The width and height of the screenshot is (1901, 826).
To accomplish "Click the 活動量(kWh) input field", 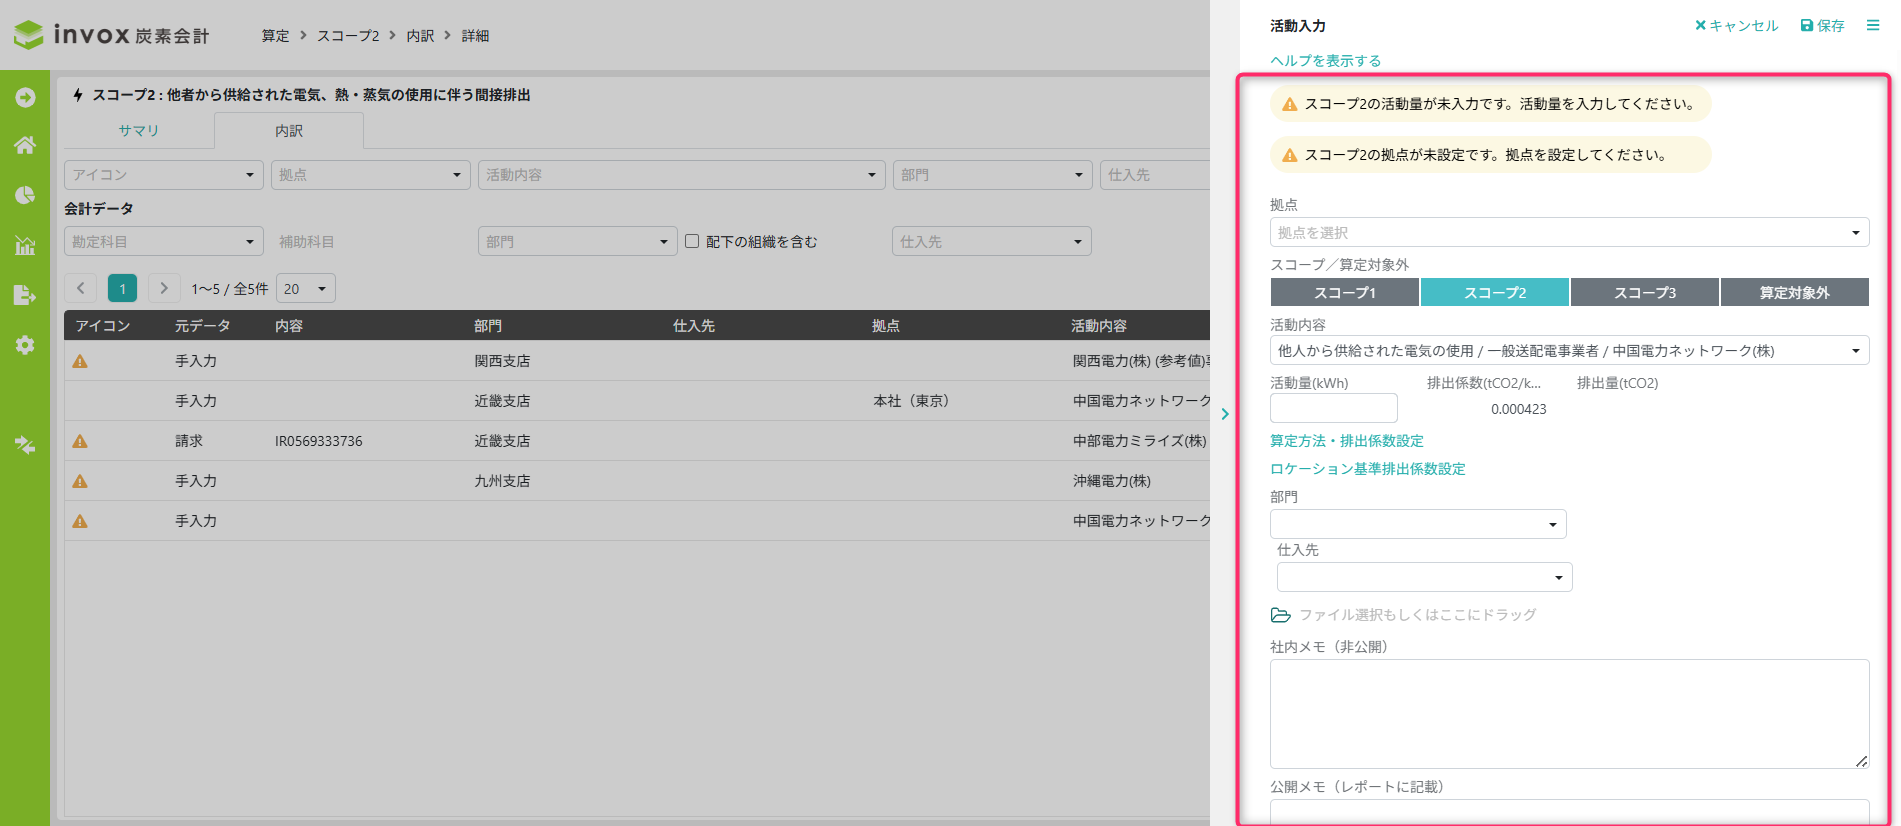I will 1333,408.
